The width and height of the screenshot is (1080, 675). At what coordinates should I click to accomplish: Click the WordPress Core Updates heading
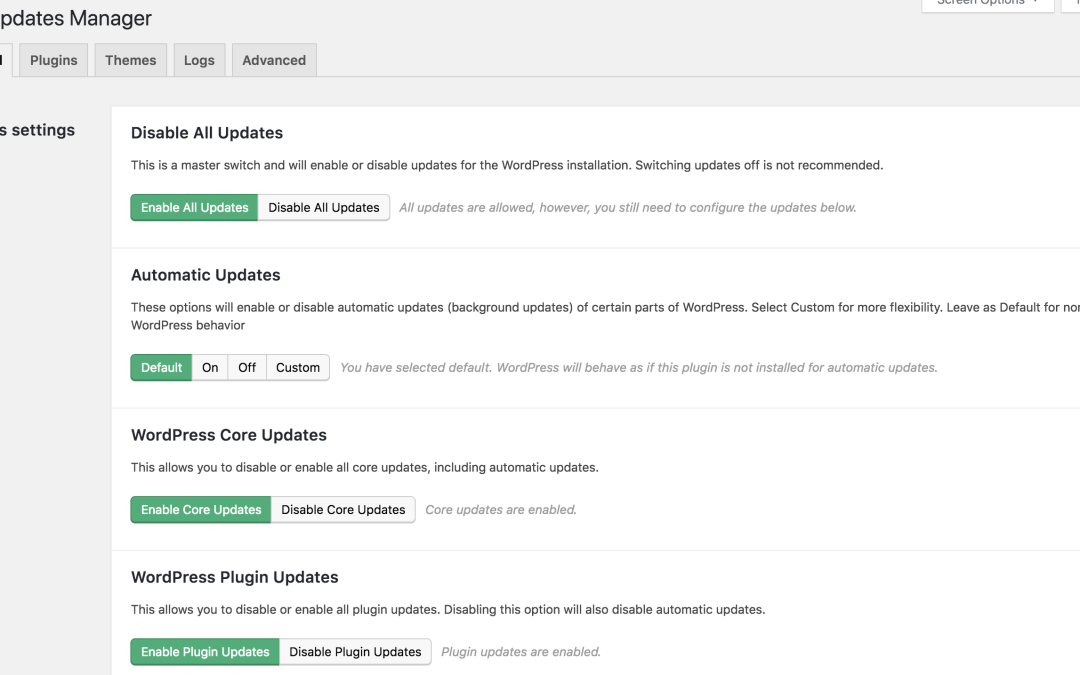pos(229,435)
